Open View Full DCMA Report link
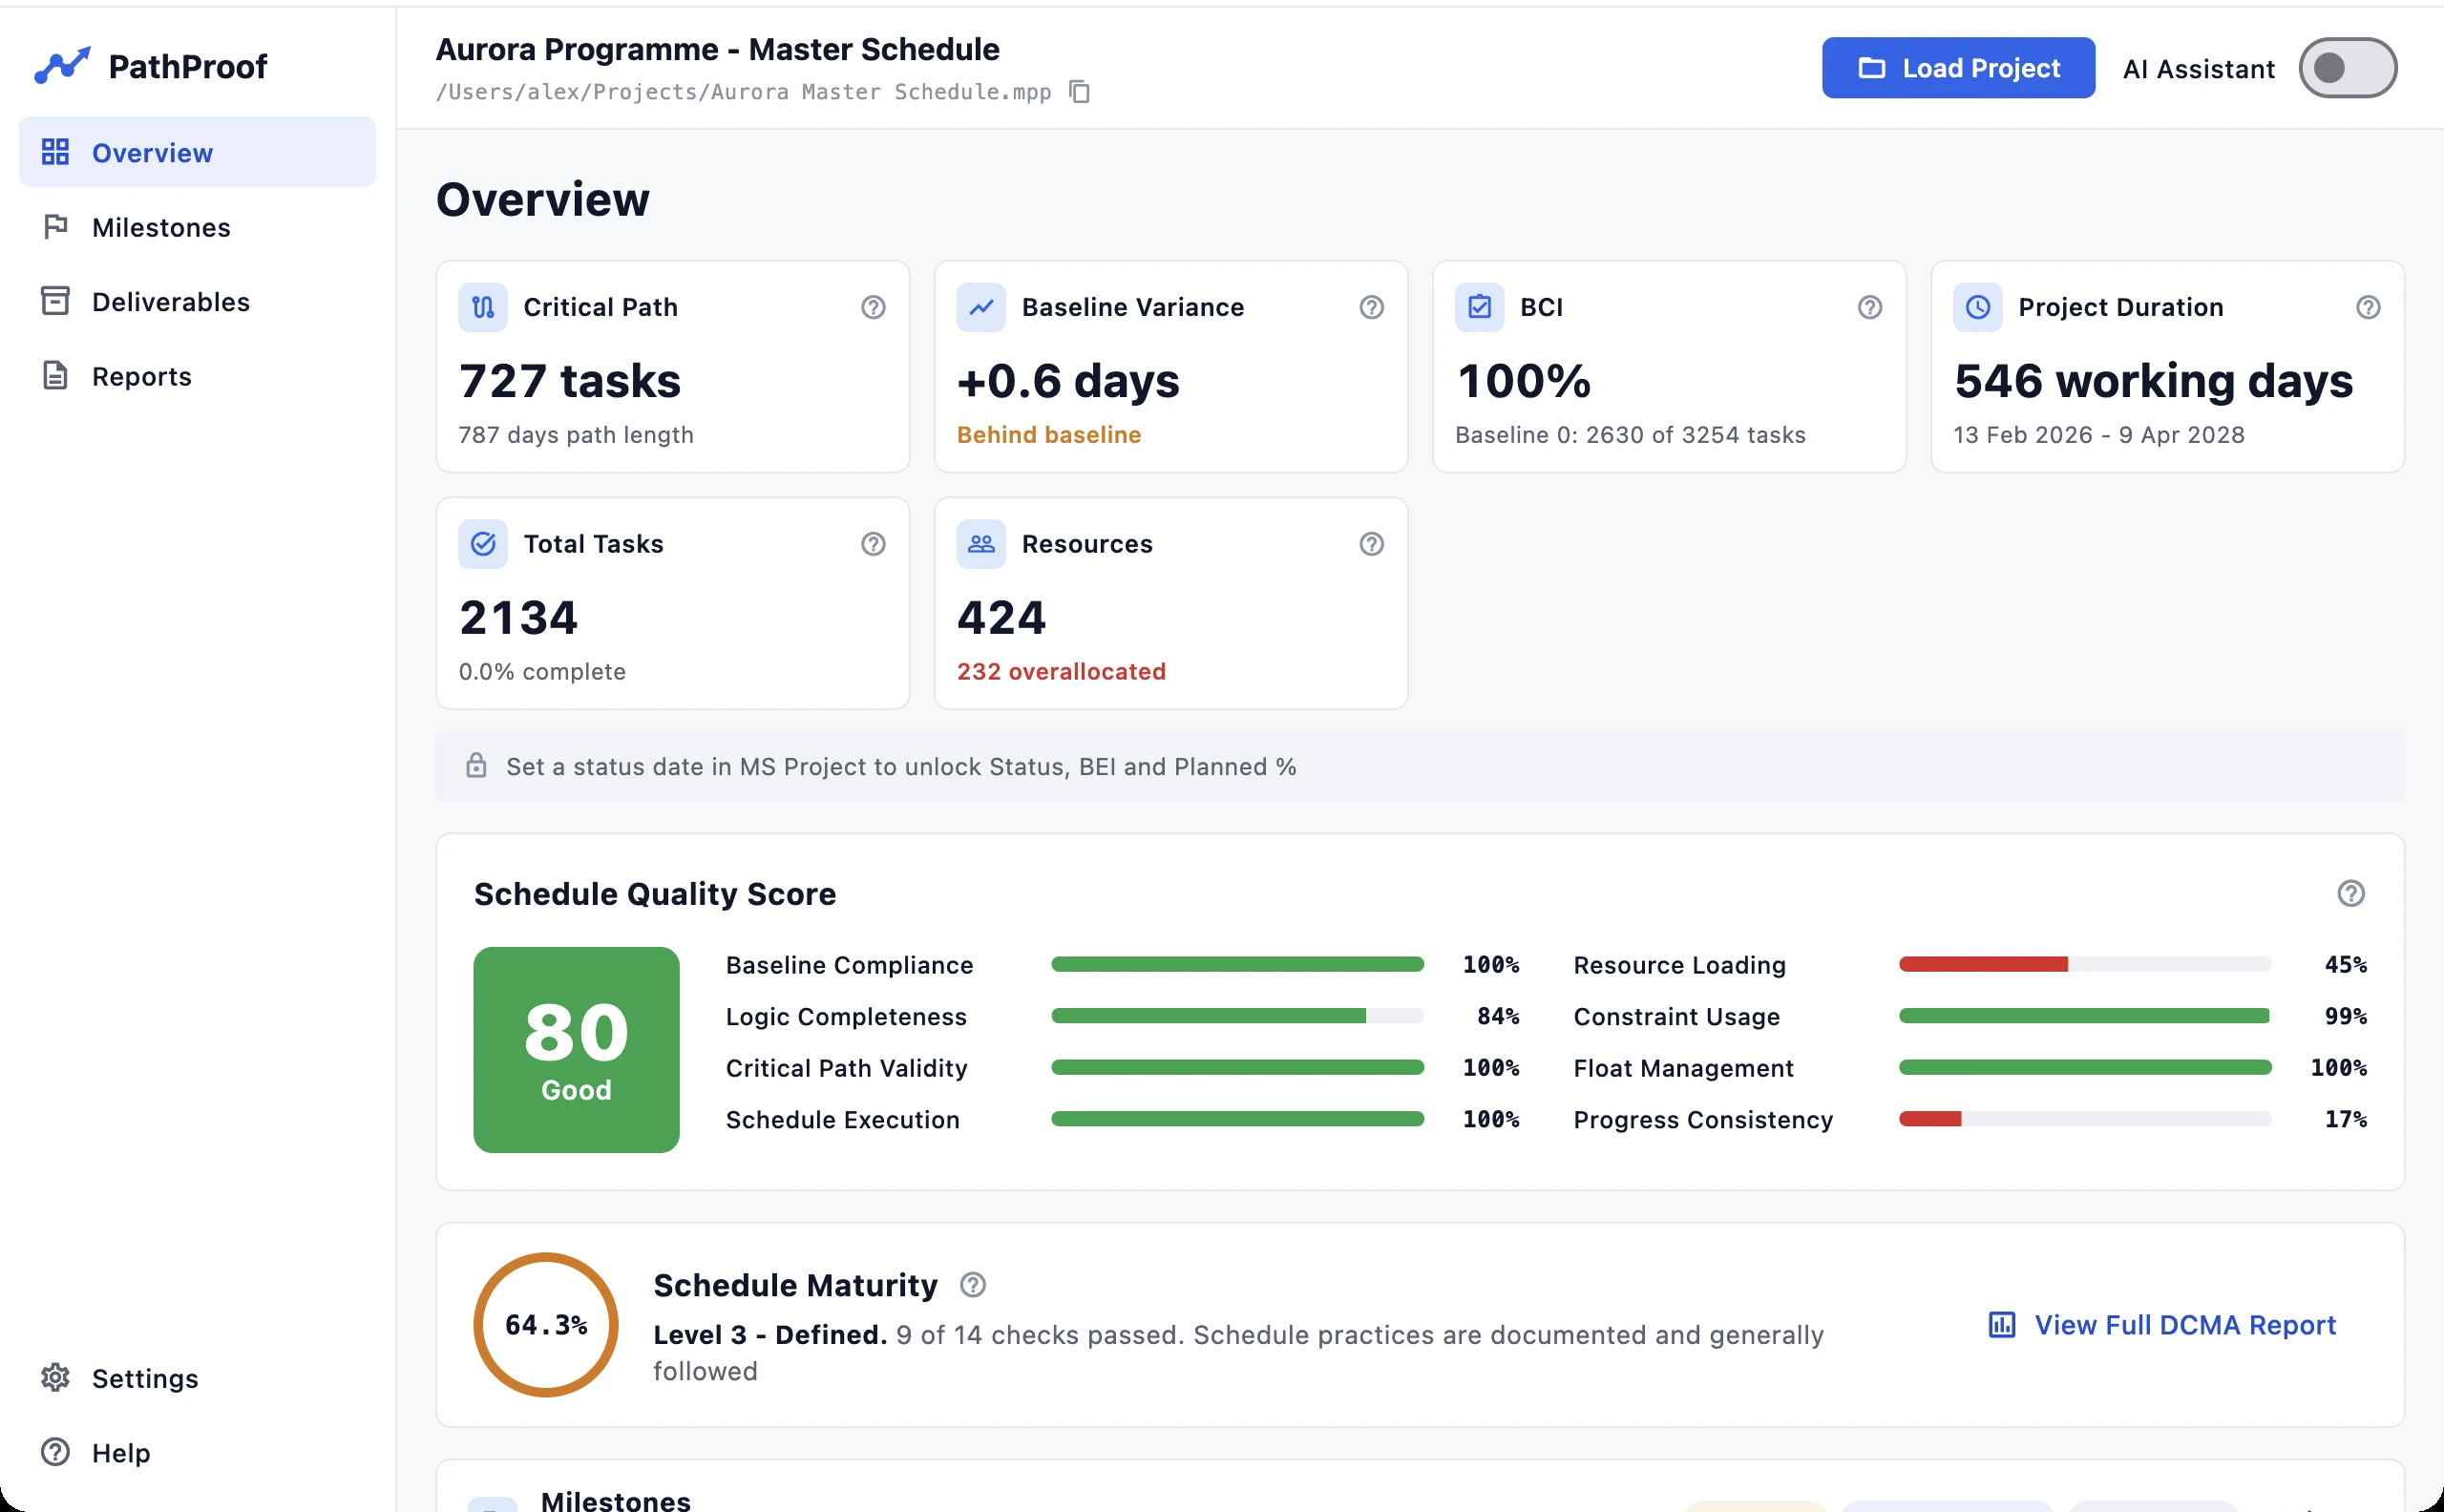Viewport: 2444px width, 1512px height. coord(2162,1325)
